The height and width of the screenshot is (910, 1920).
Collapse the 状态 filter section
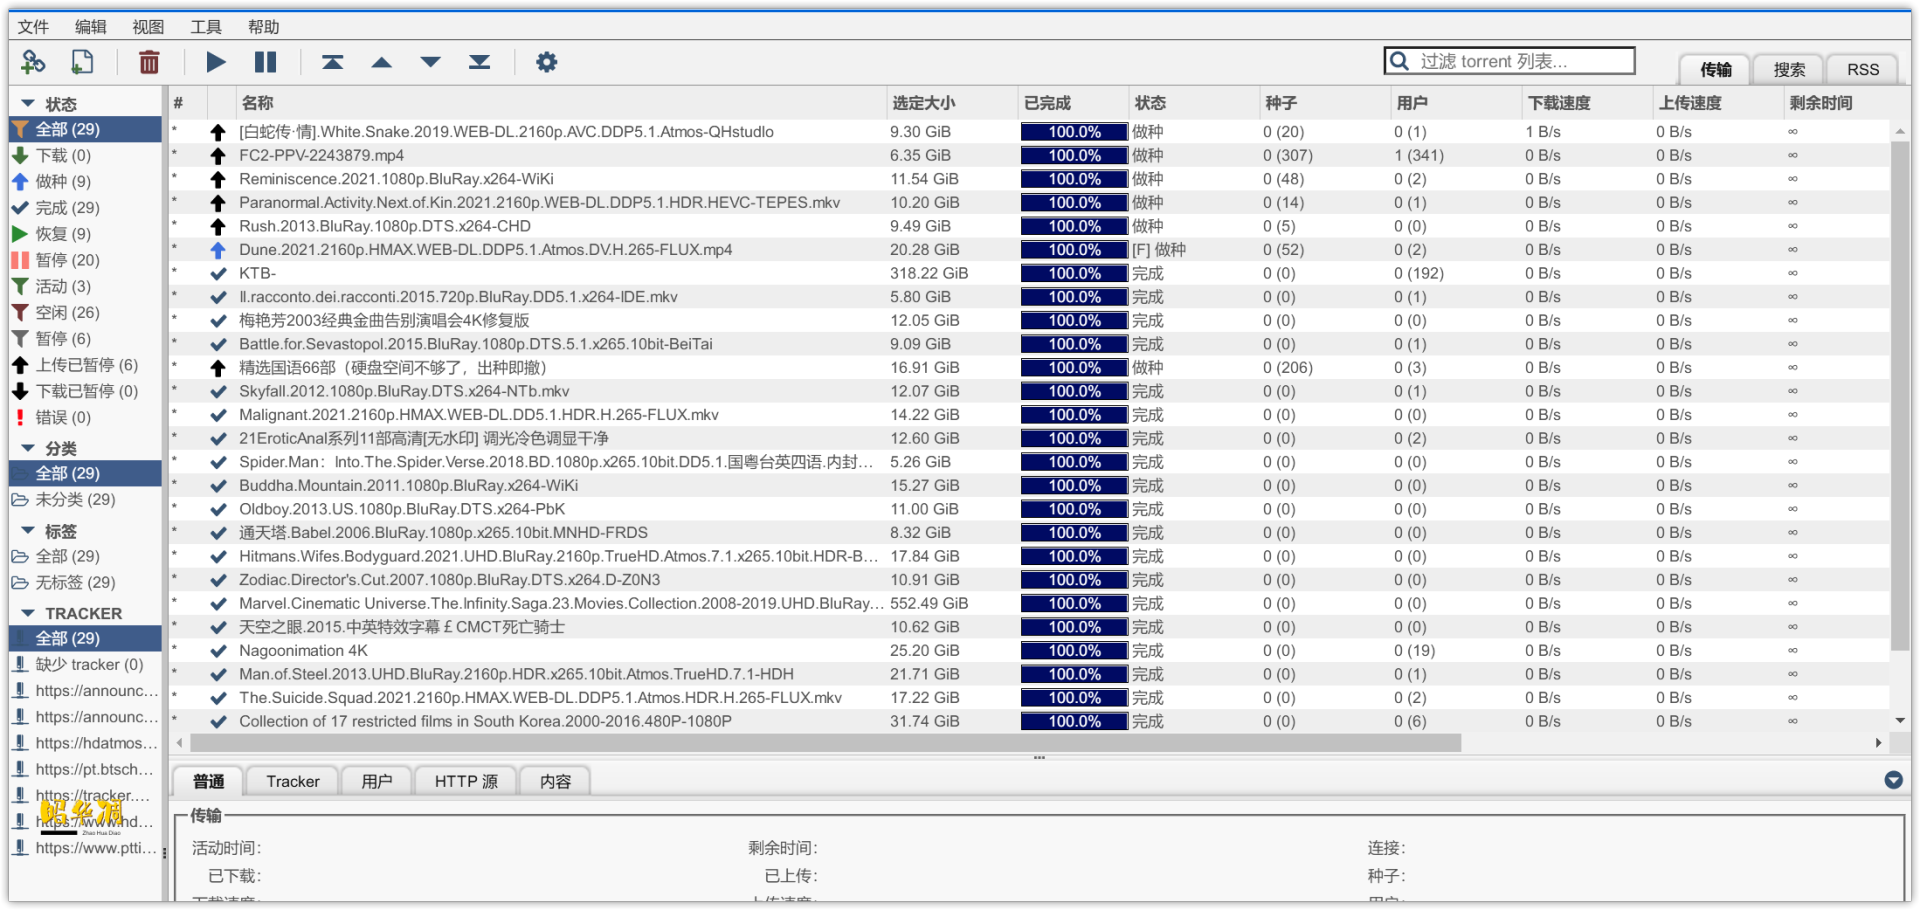[x=28, y=104]
